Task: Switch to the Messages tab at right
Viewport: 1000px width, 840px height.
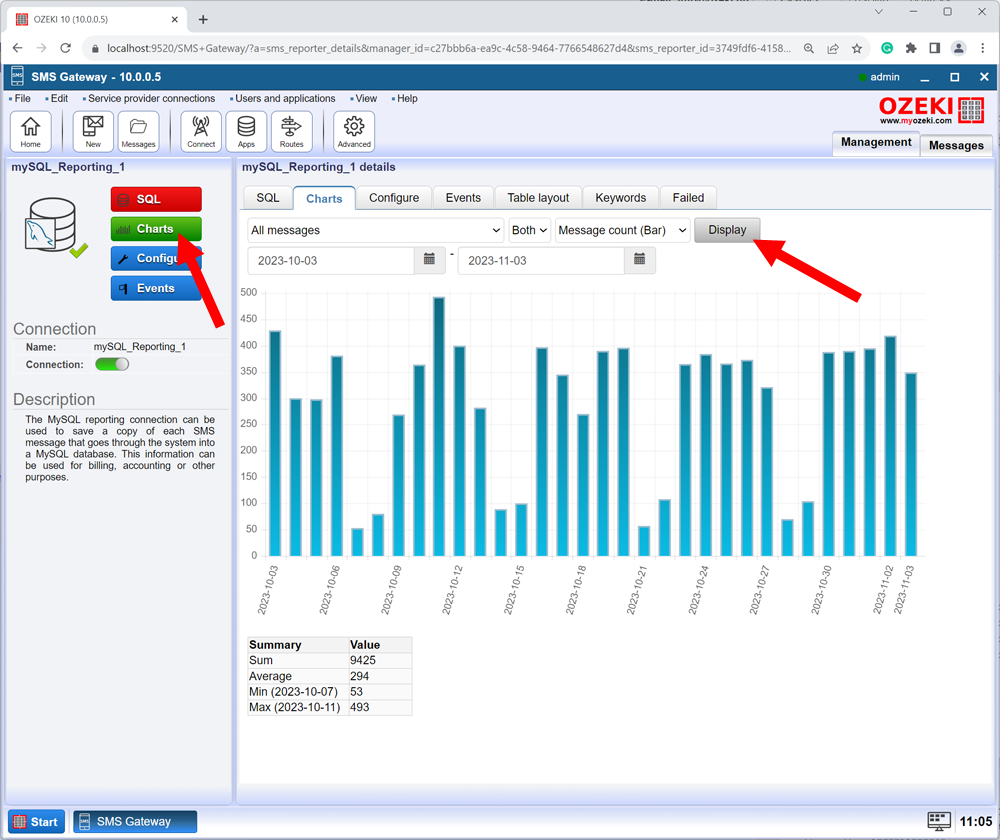Action: (956, 145)
